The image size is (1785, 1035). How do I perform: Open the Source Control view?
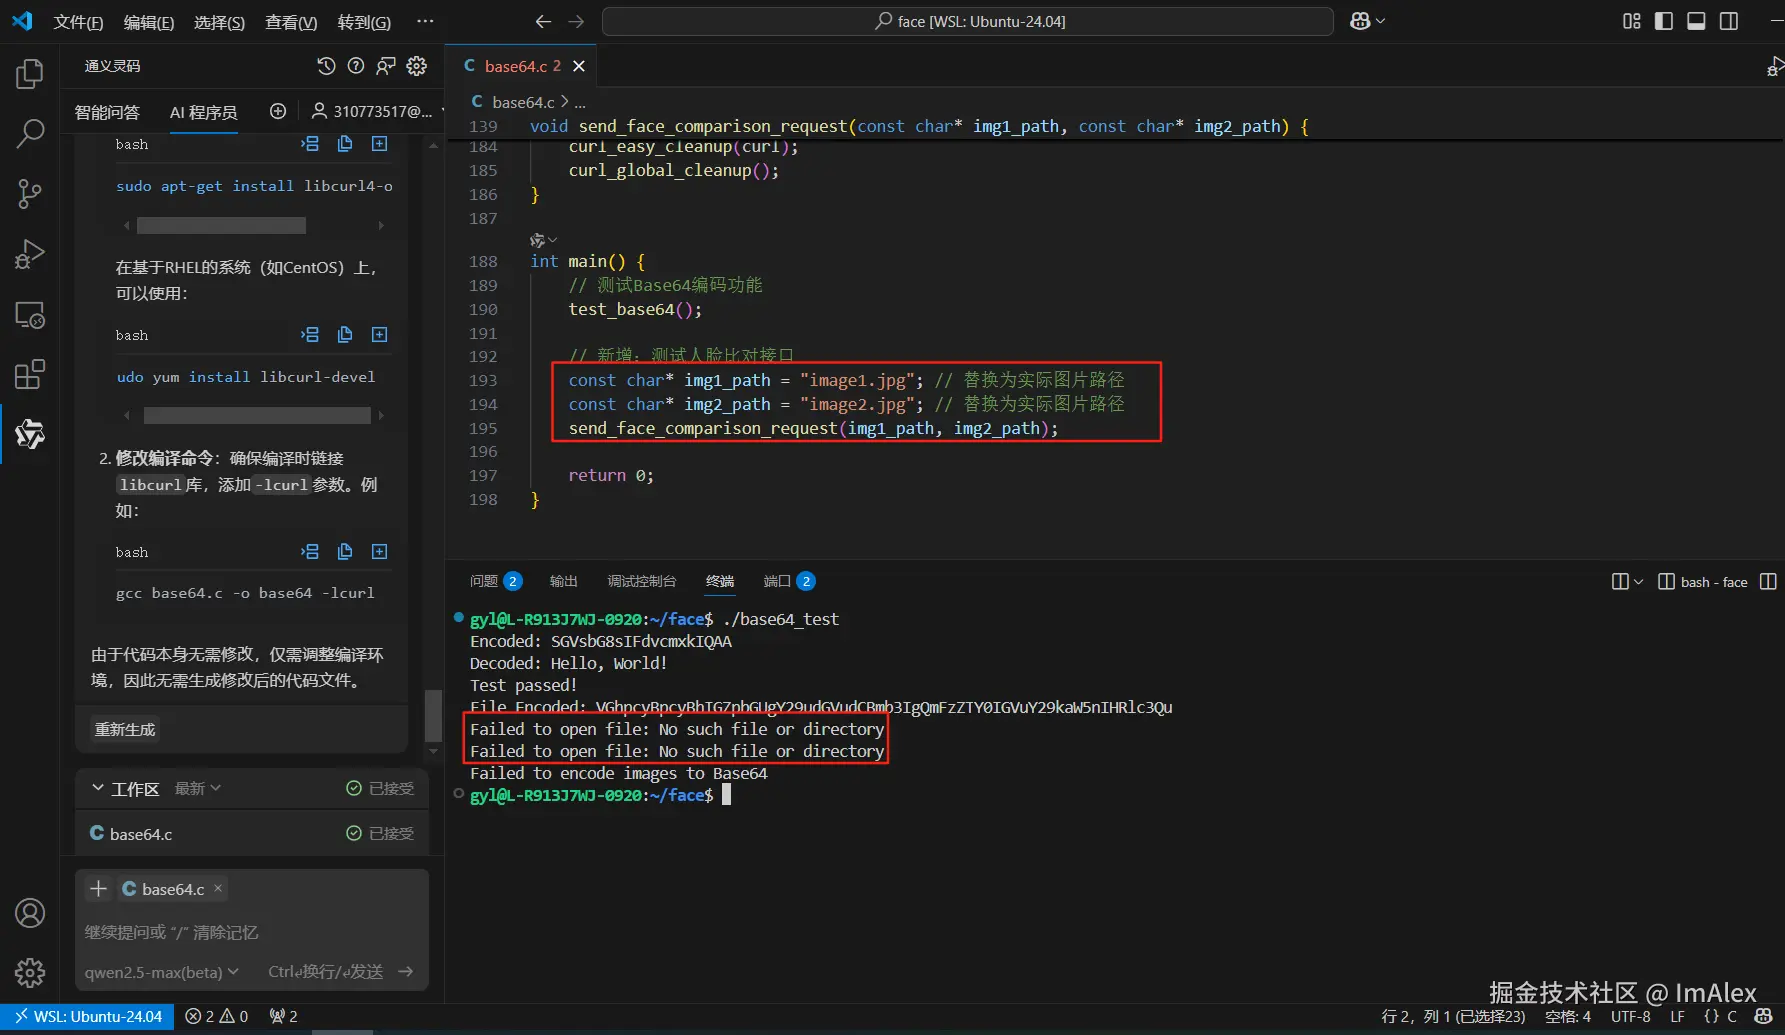click(30, 193)
